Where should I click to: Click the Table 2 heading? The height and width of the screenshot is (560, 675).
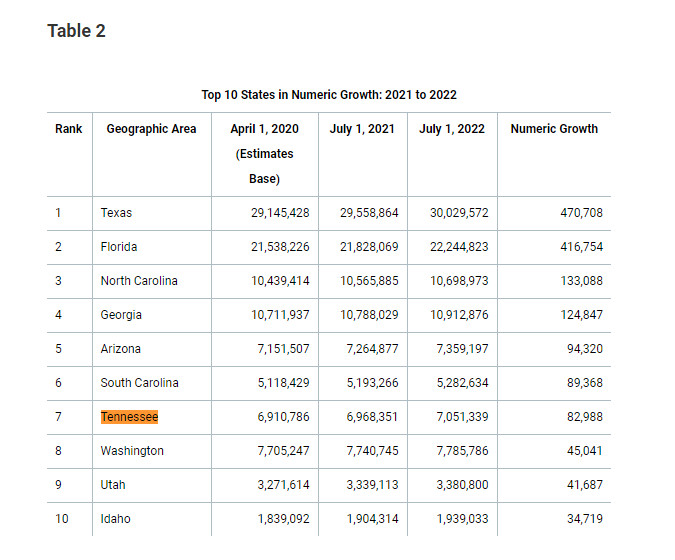pyautogui.click(x=76, y=31)
